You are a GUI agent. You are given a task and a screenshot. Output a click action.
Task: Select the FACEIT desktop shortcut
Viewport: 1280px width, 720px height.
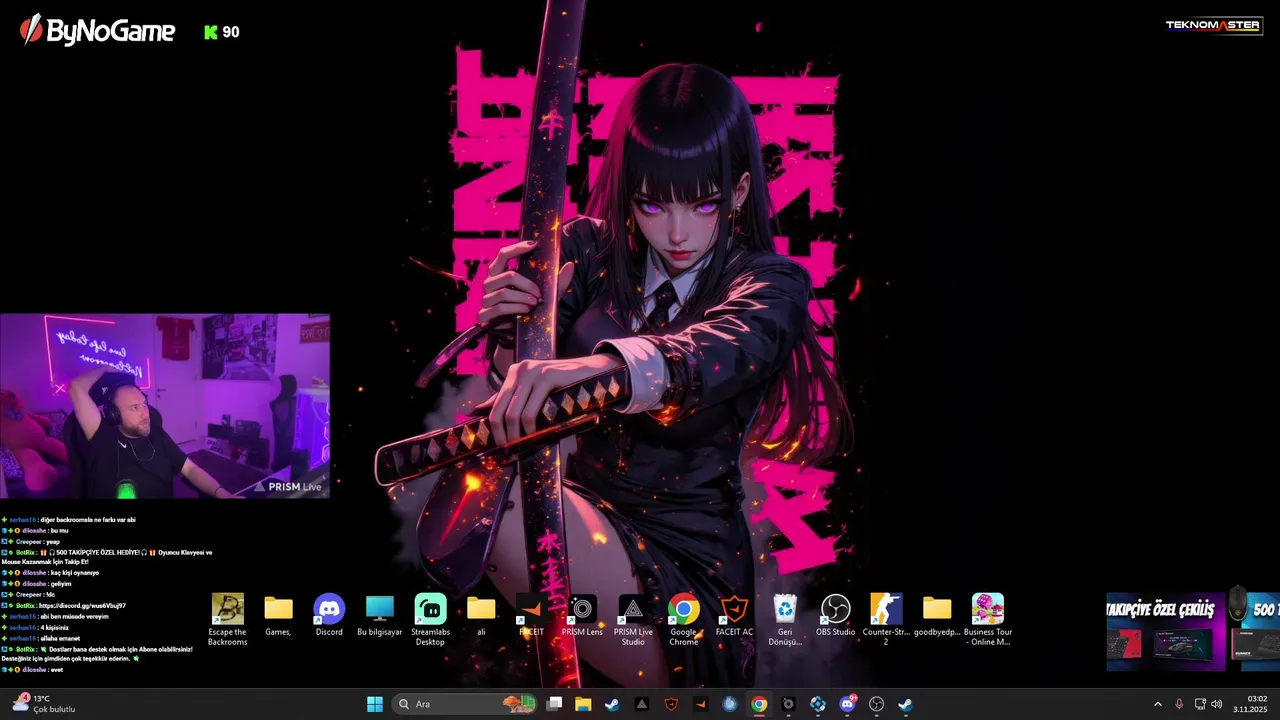tap(531, 615)
